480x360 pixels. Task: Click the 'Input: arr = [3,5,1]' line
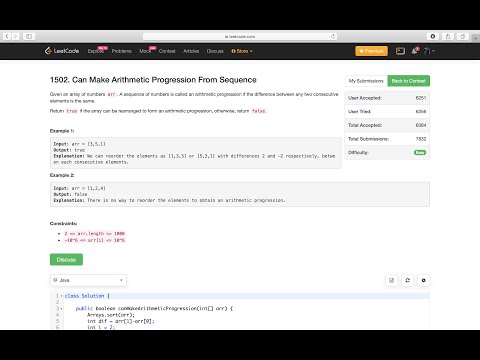point(80,144)
